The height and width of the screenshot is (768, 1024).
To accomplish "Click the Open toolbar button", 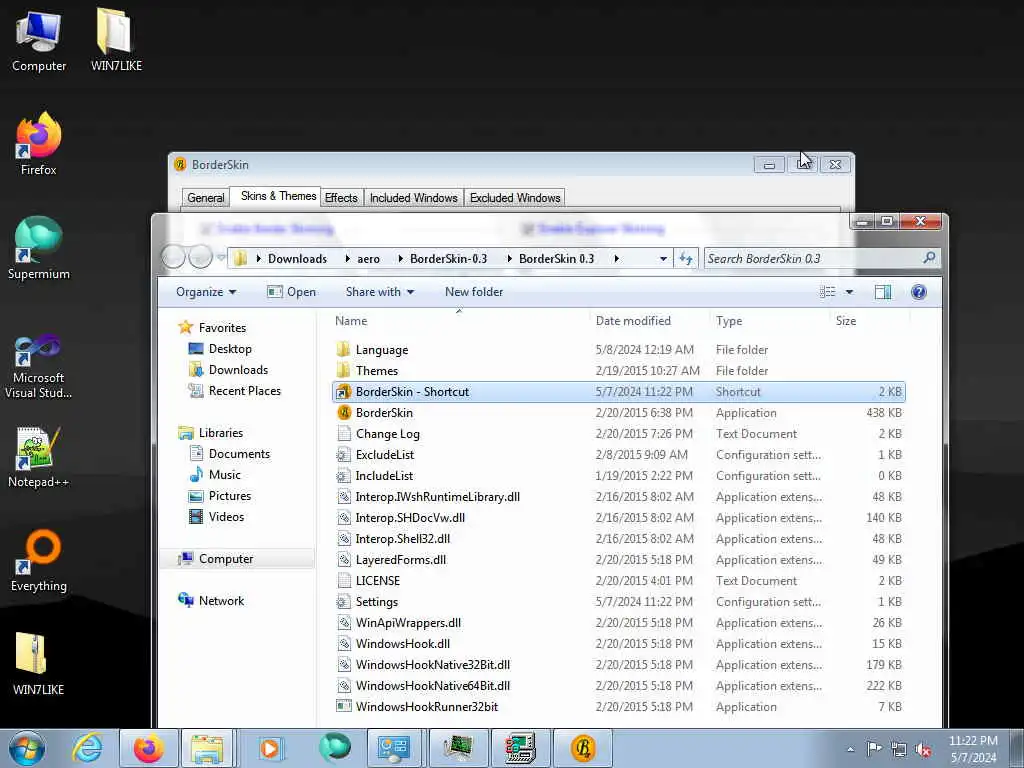I will pos(291,292).
